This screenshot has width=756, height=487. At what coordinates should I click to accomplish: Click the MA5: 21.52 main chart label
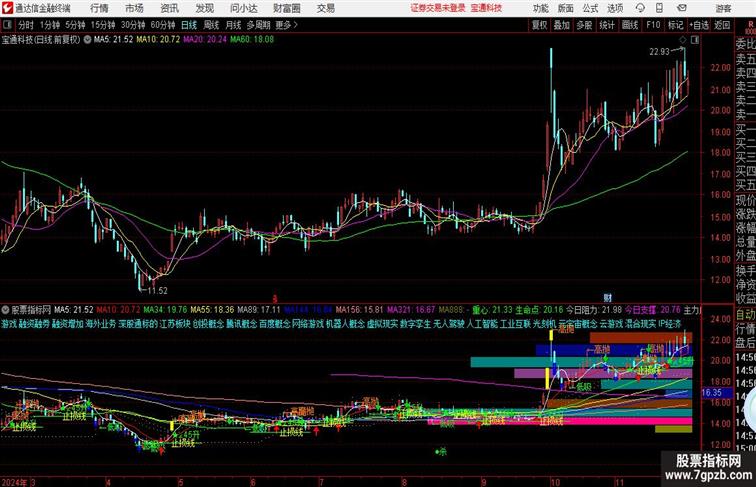pos(113,40)
